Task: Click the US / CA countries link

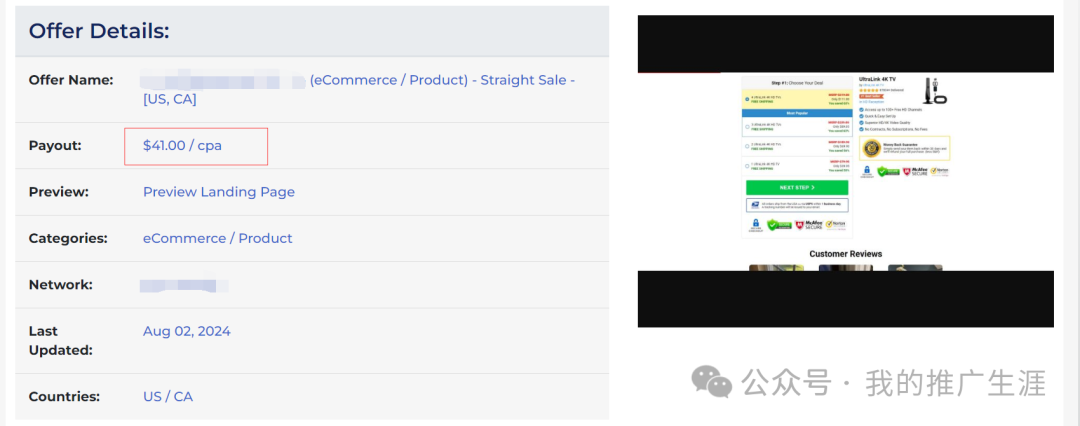Action: (x=167, y=396)
